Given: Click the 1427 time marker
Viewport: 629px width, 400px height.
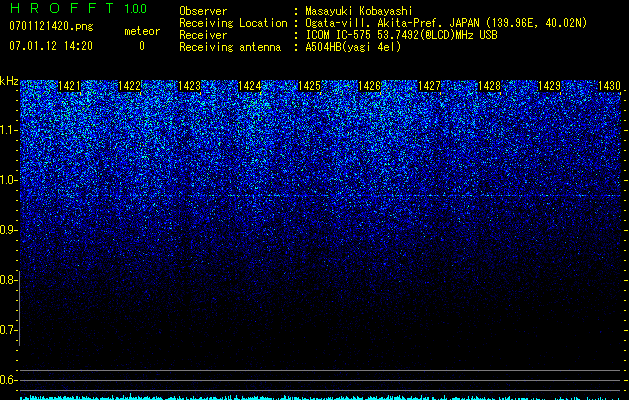Looking at the screenshot, I should [429, 86].
